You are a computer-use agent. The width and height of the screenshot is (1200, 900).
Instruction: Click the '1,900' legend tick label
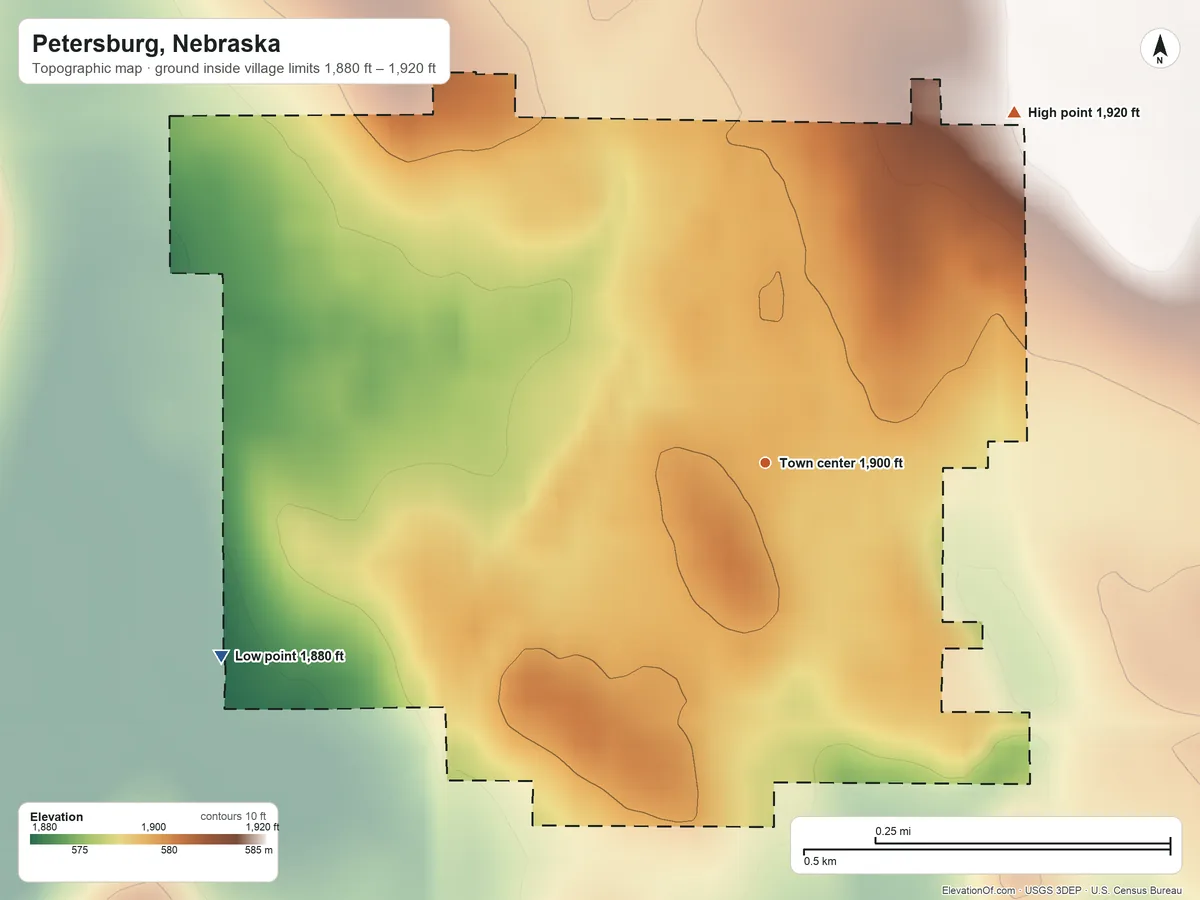click(153, 827)
